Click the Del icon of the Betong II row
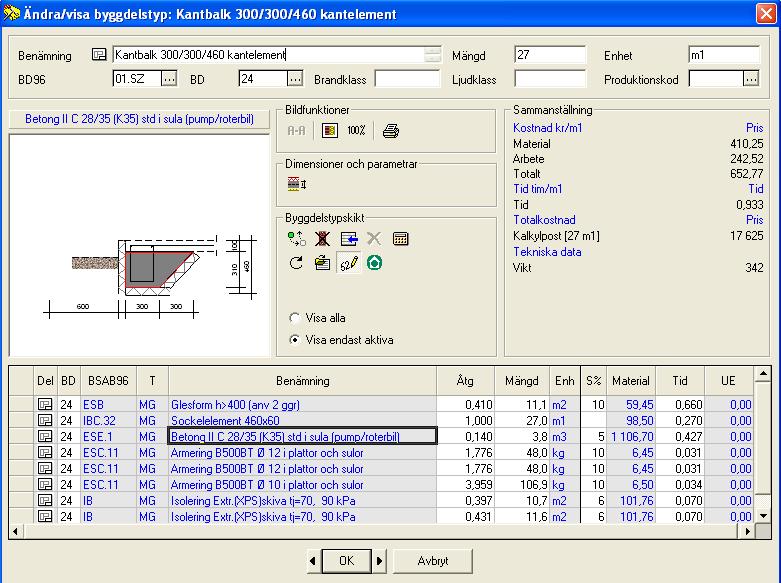This screenshot has width=781, height=583. 45,437
